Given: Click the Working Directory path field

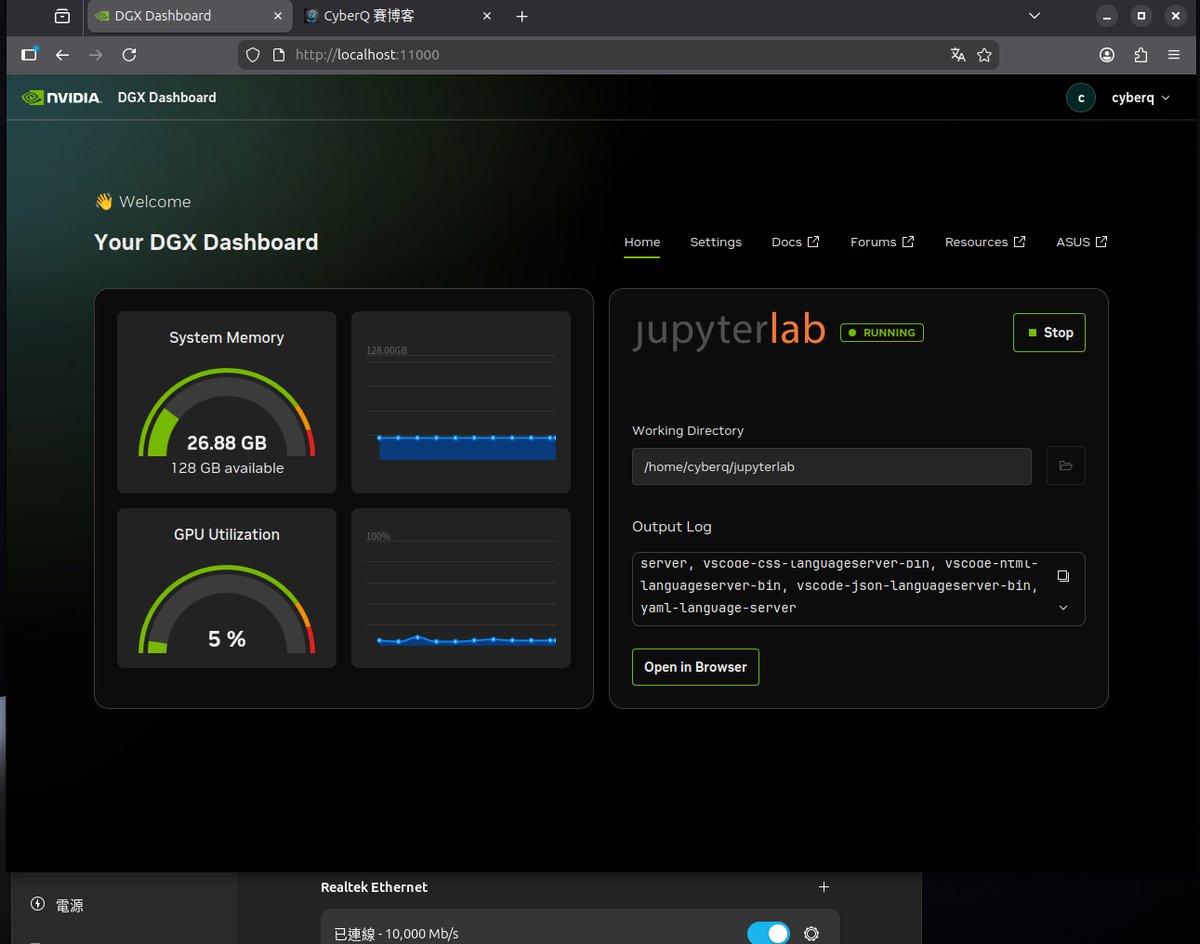Looking at the screenshot, I should [831, 466].
